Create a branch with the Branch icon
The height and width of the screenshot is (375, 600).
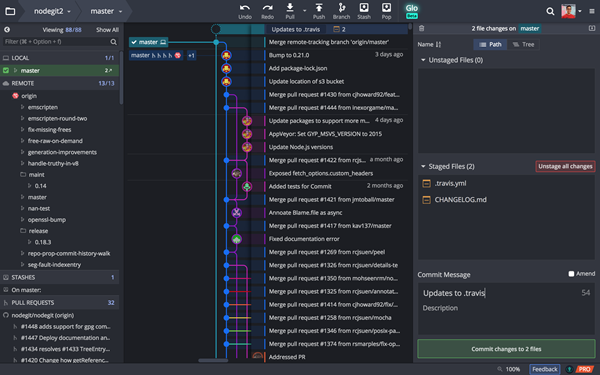pos(341,7)
